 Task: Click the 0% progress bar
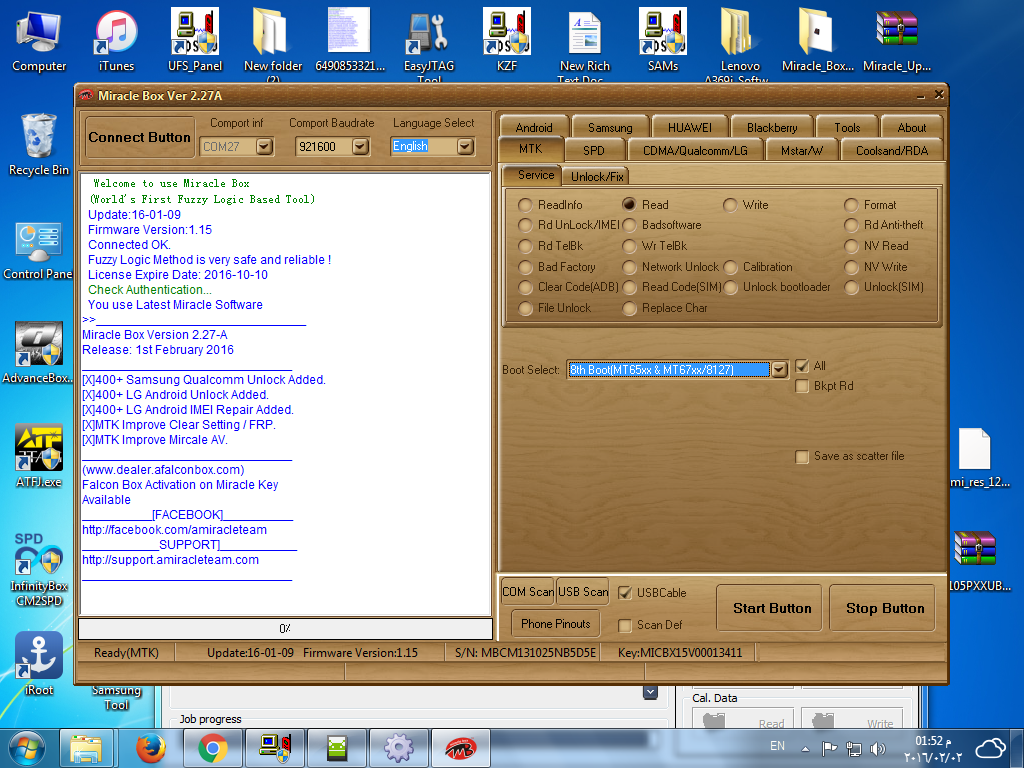point(285,629)
